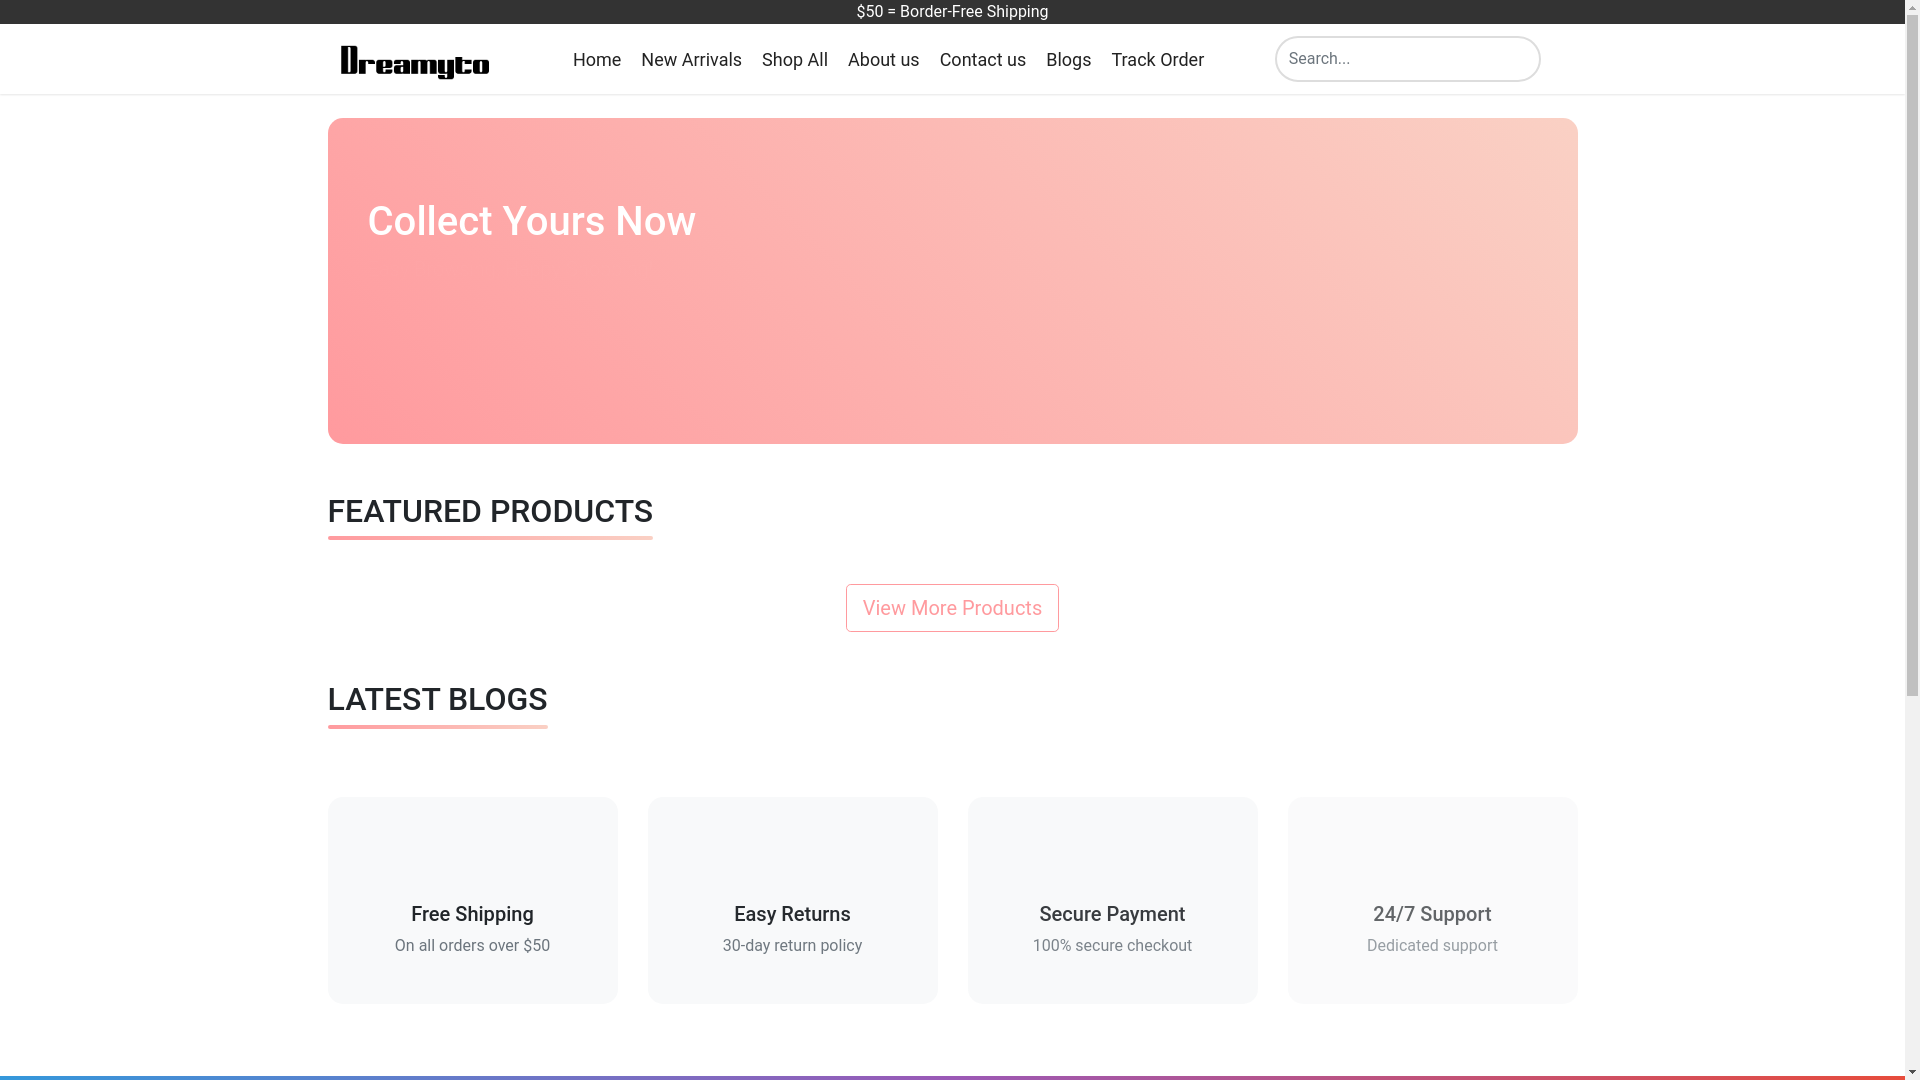Select the 24/7 Support card
The height and width of the screenshot is (1080, 1920).
click(x=1432, y=900)
